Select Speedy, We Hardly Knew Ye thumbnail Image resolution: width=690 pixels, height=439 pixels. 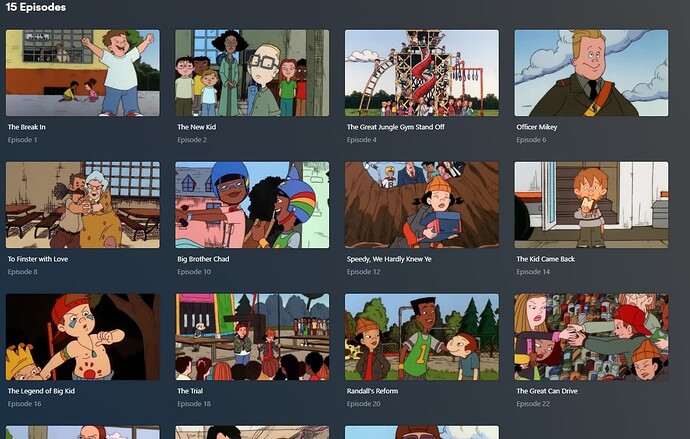tap(422, 205)
